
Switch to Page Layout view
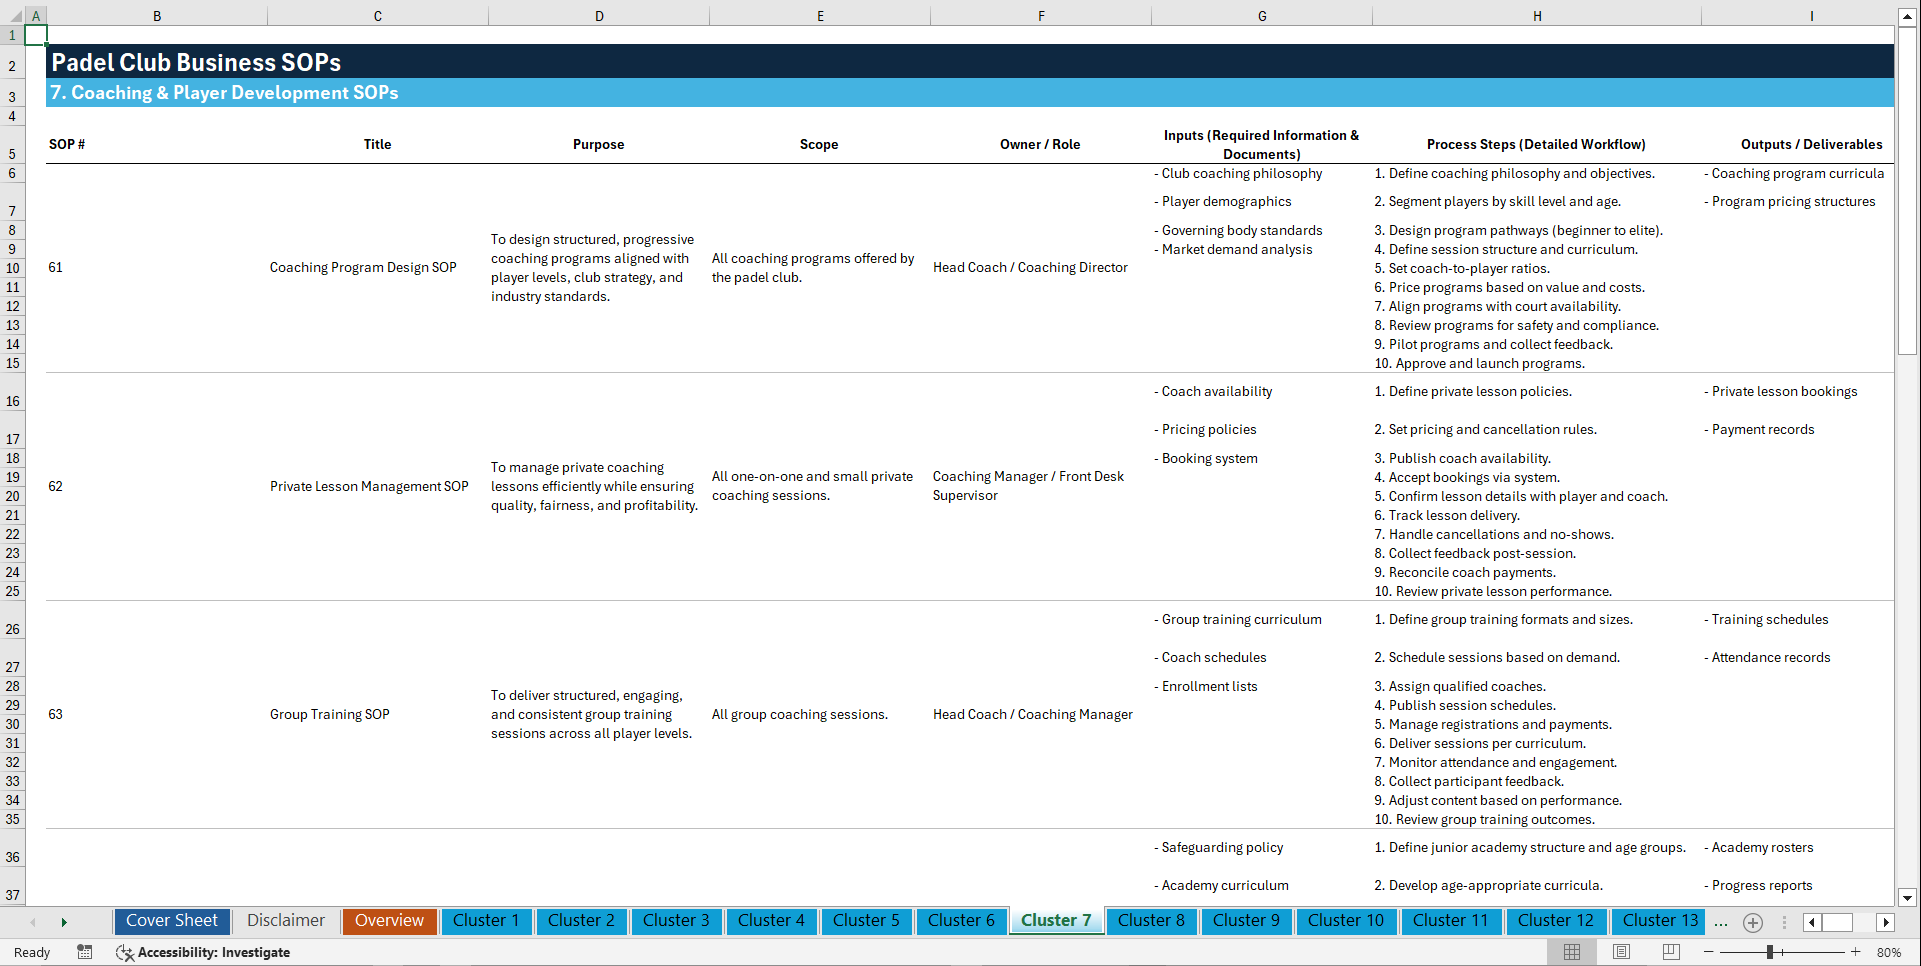[x=1620, y=952]
